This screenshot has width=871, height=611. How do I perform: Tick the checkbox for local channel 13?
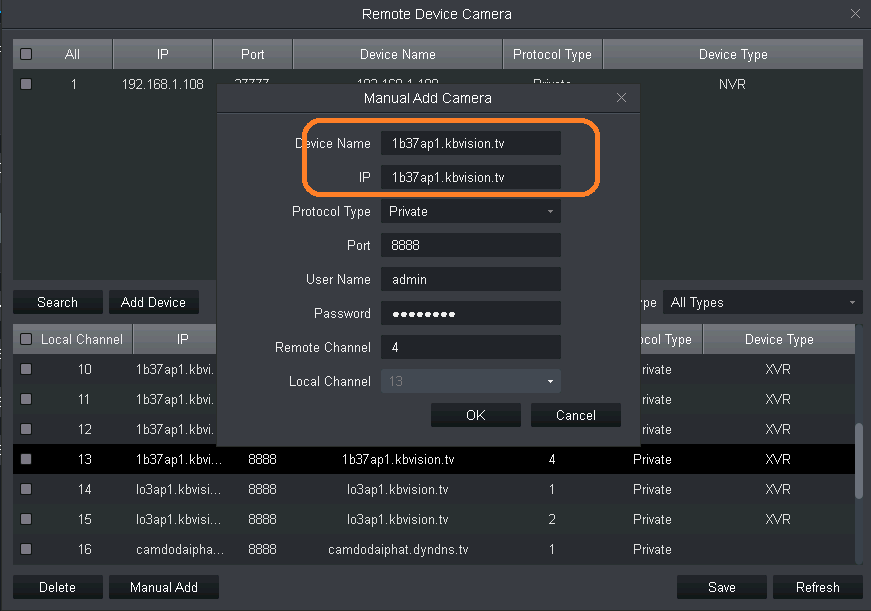point(26,460)
